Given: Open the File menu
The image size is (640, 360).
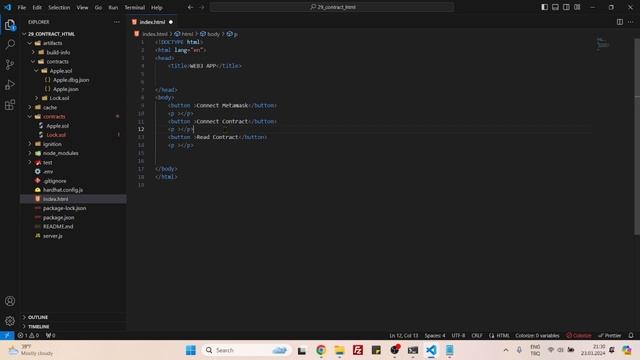Looking at the screenshot, I should 22,7.
